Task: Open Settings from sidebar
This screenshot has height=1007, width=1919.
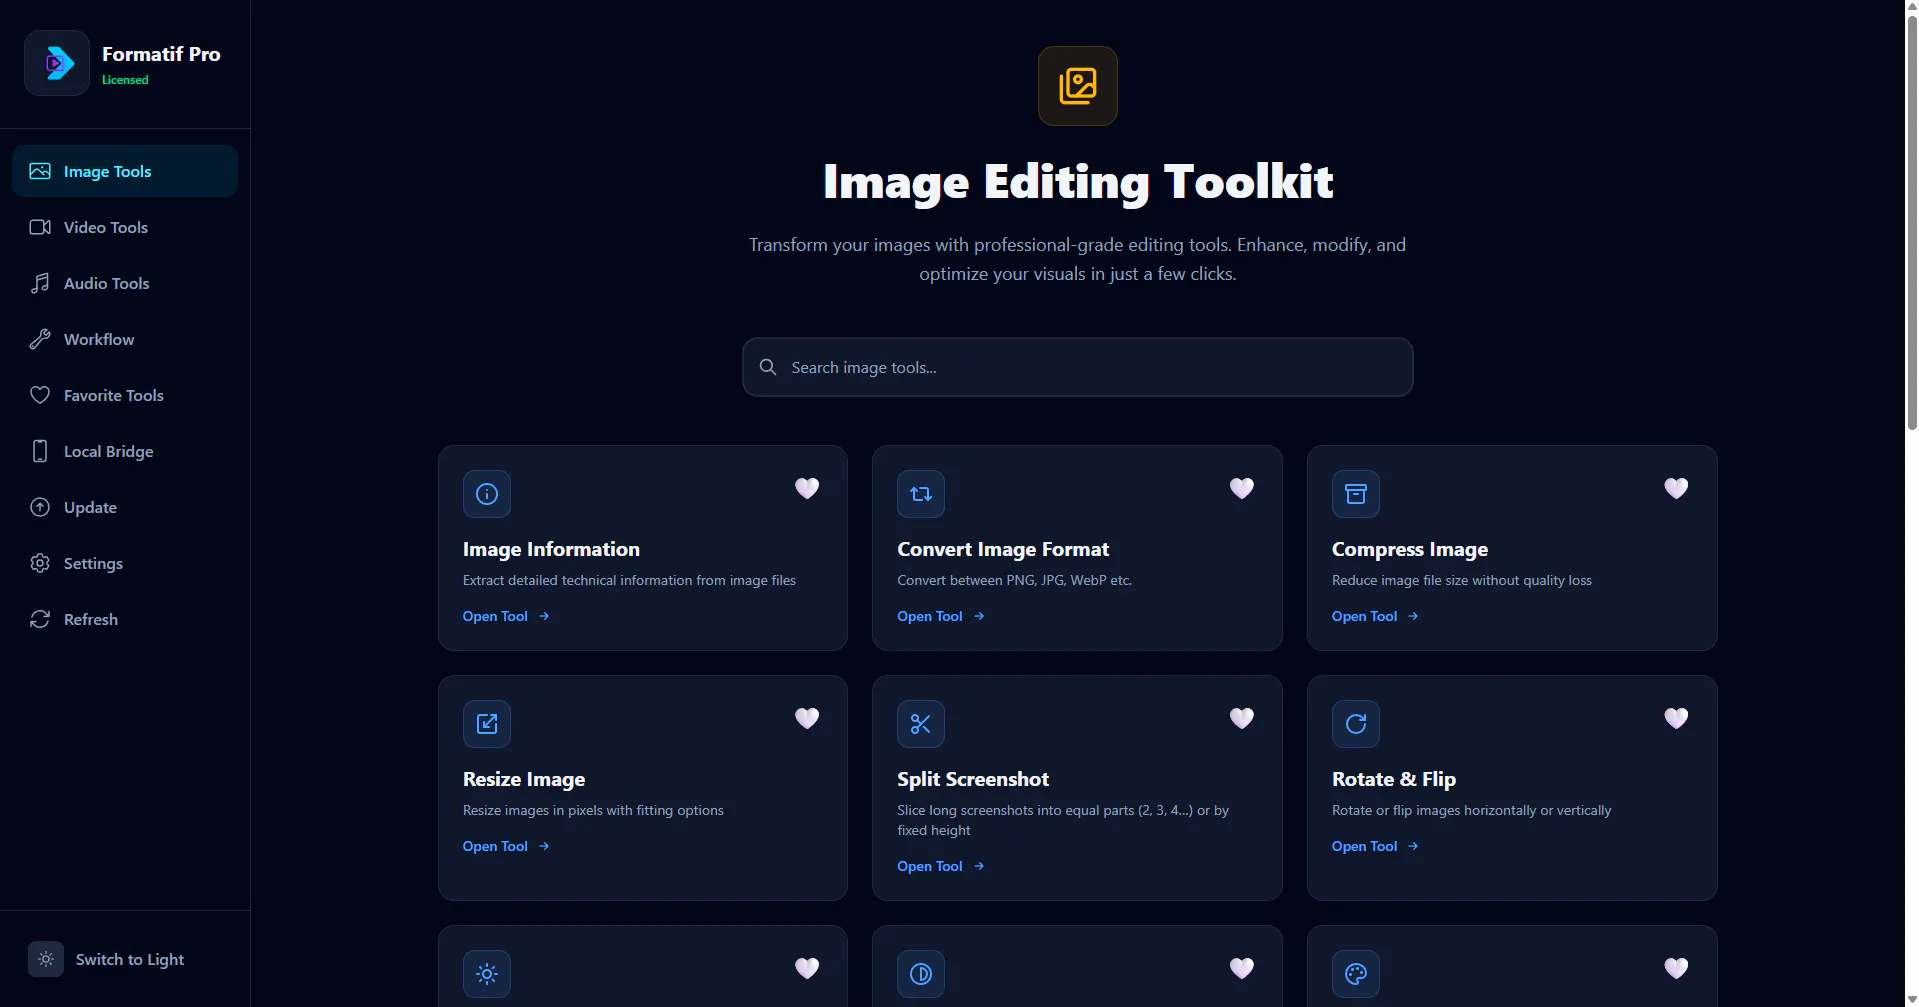Action: pyautogui.click(x=125, y=563)
